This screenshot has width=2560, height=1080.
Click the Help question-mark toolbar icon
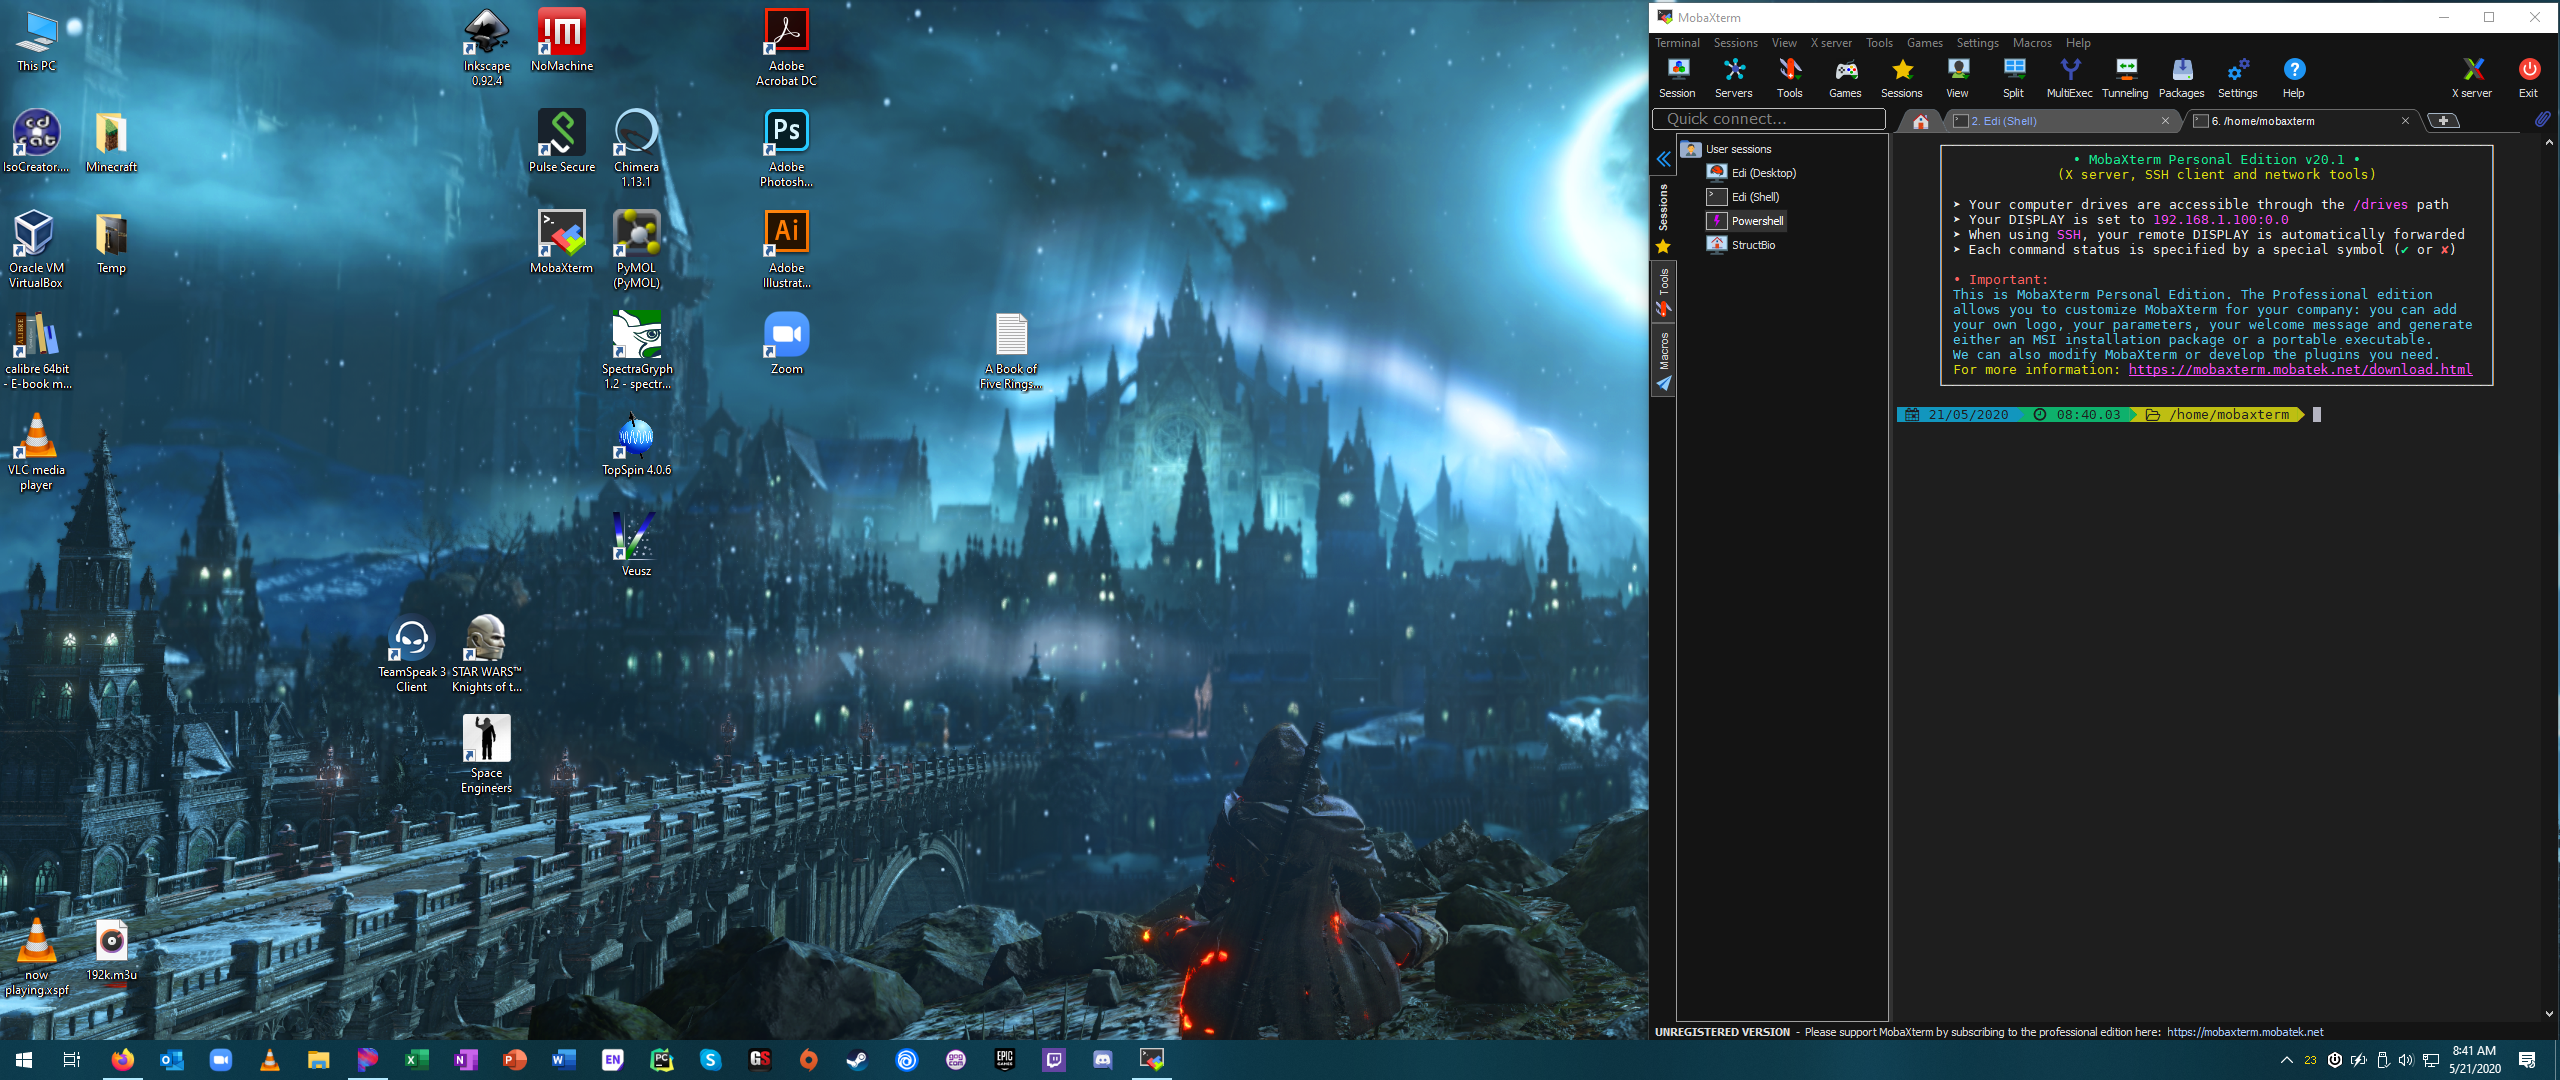click(2293, 78)
